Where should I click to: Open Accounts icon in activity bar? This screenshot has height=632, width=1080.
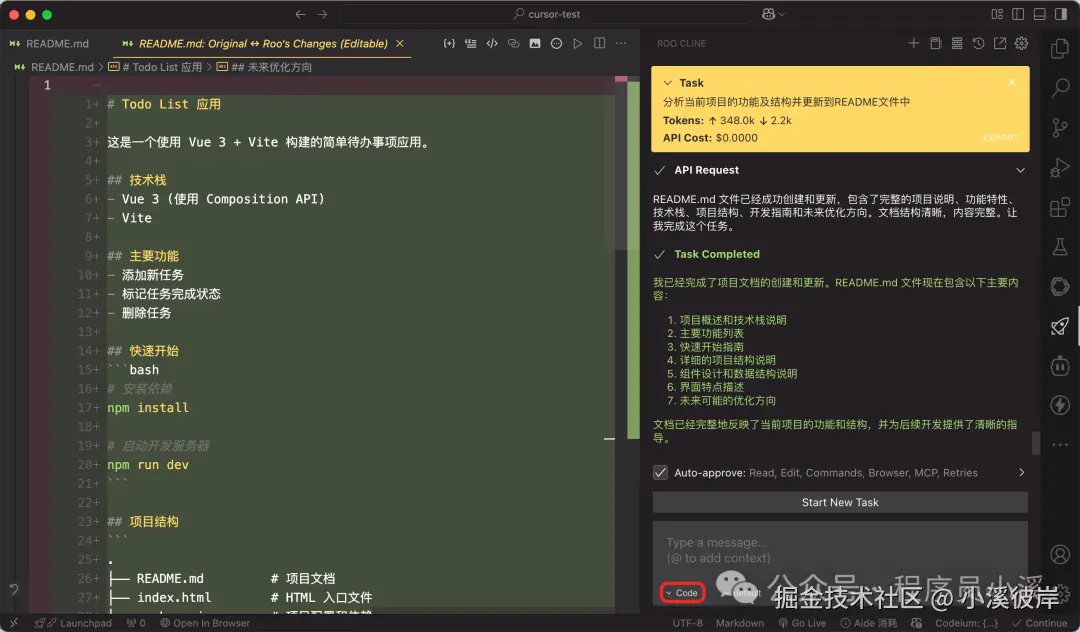(1060, 554)
